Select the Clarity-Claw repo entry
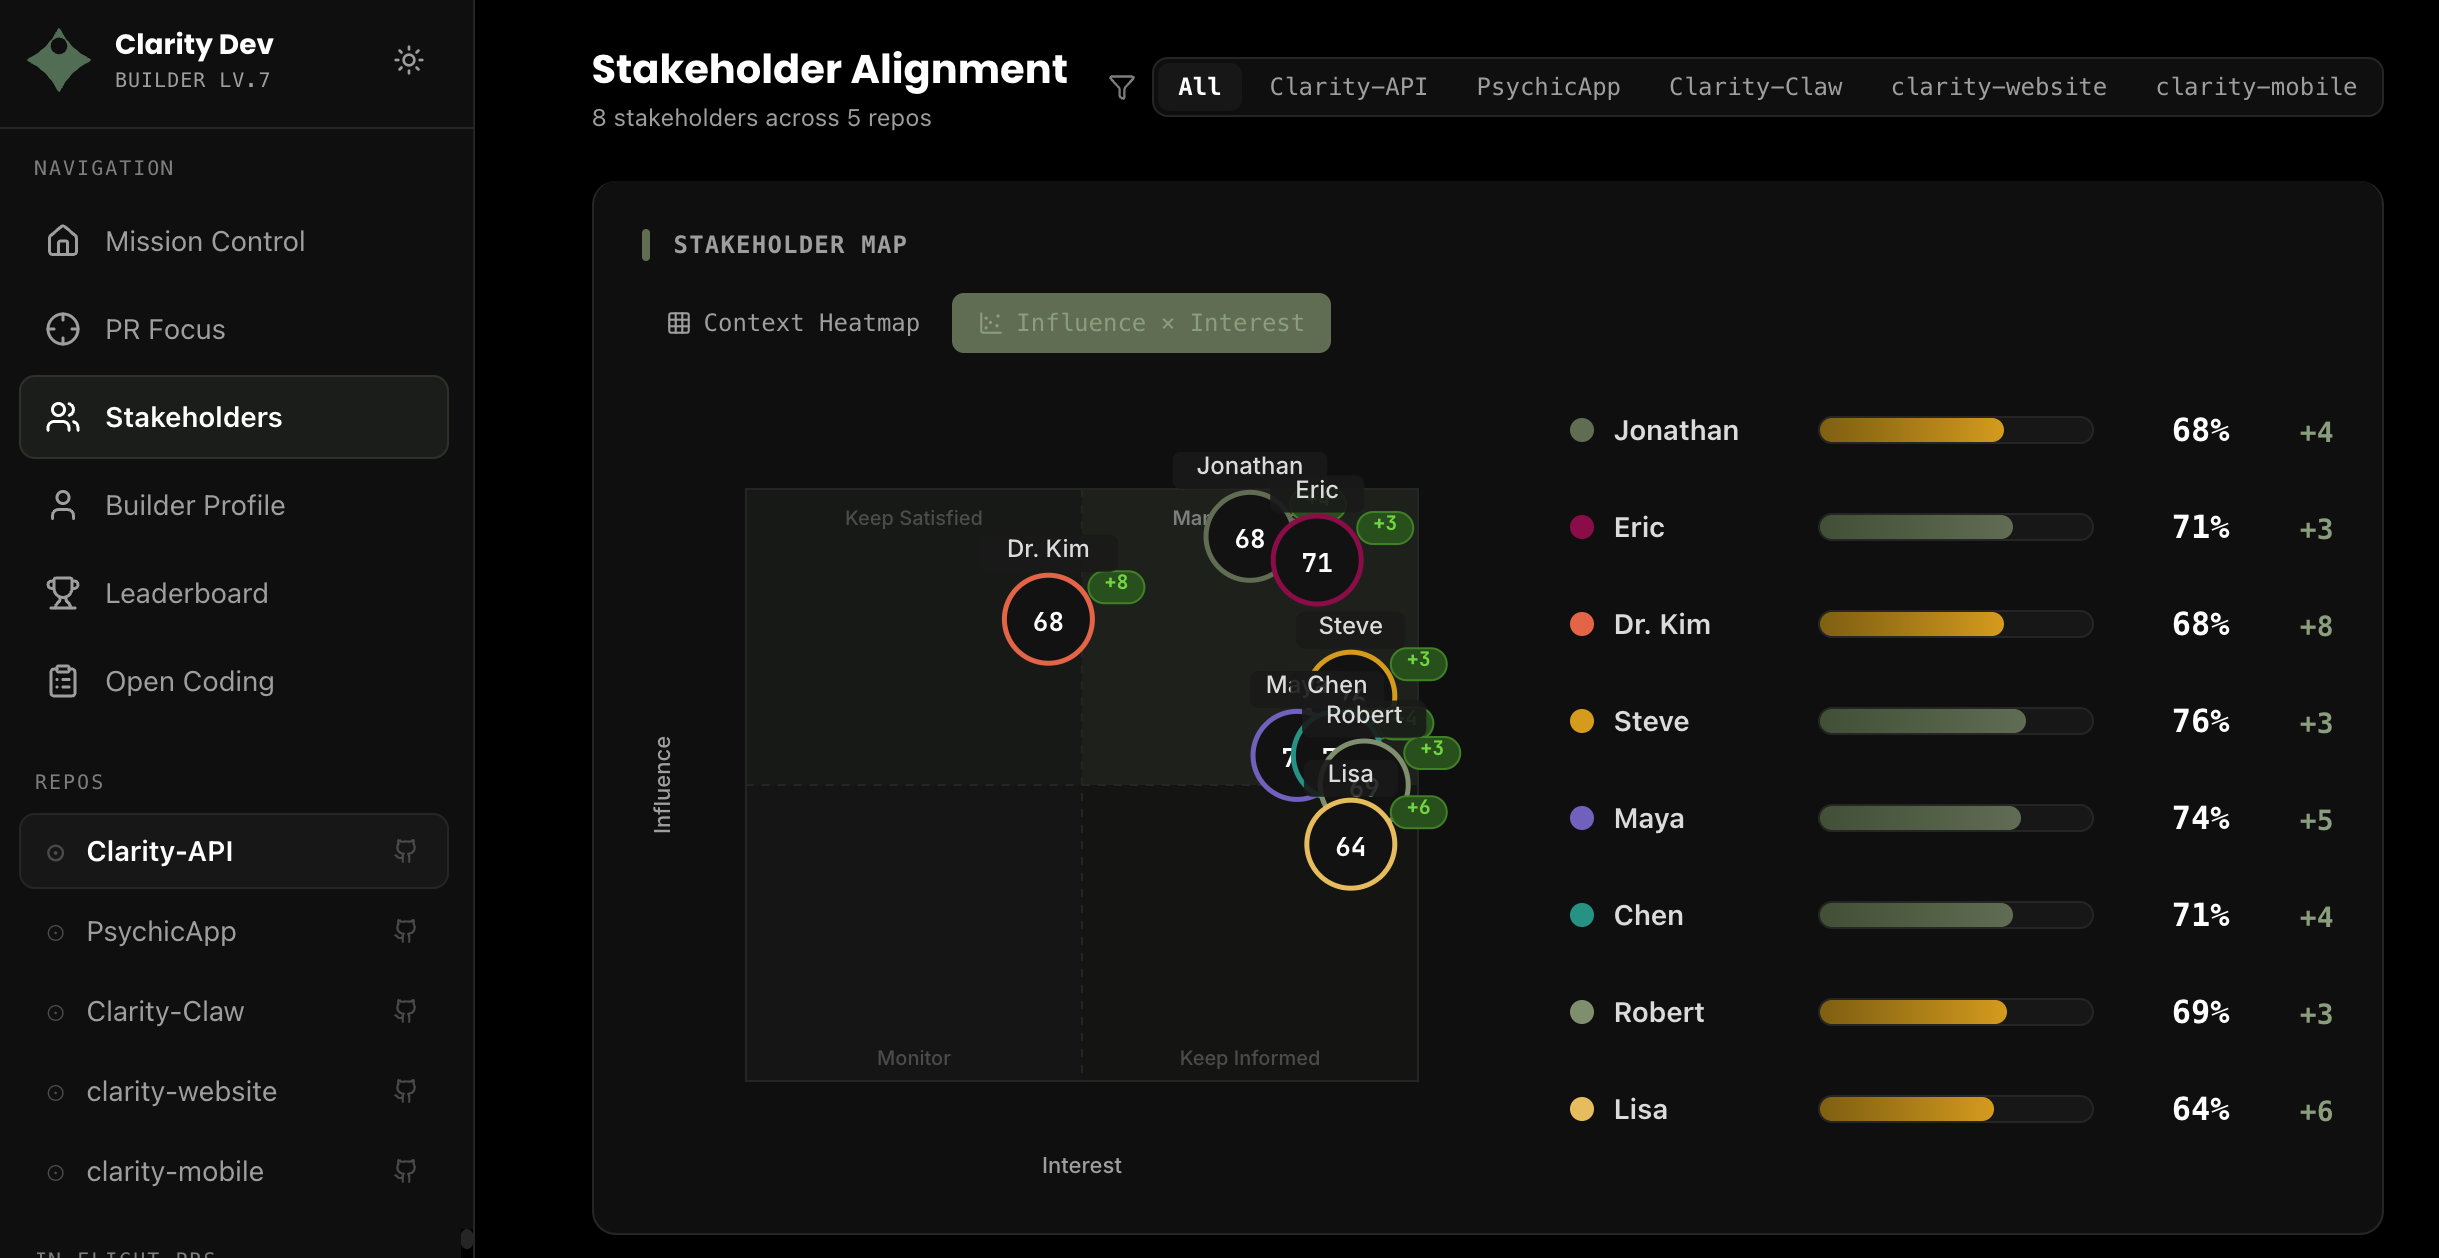Screen dimensions: 2439x1258 click(166, 1011)
